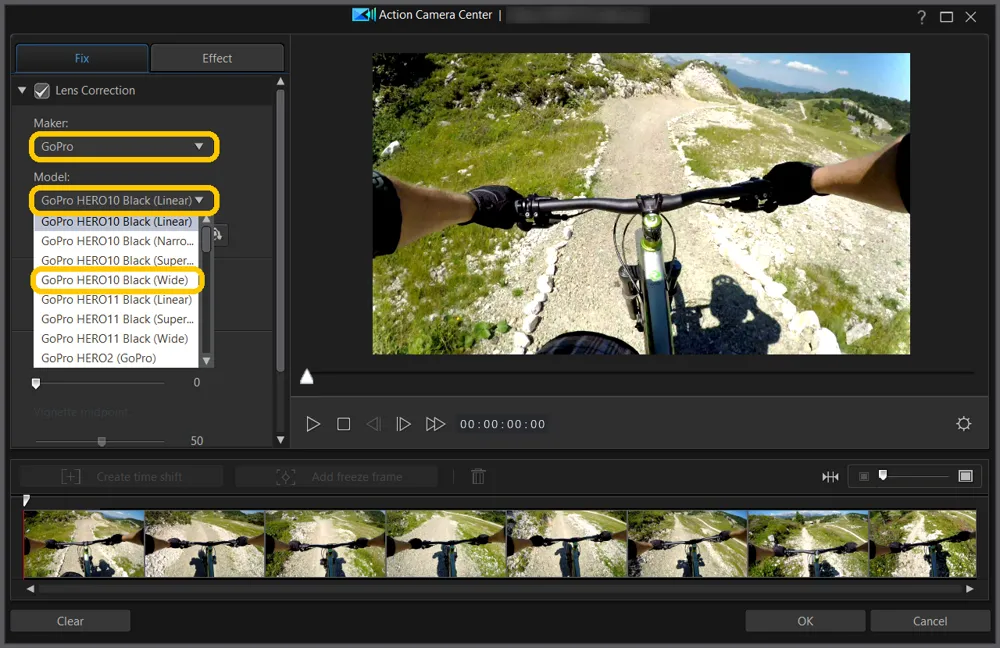Choose GoPro HERO11 Black (Linear) option
Screen dimensions: 1000x648
click(116, 300)
